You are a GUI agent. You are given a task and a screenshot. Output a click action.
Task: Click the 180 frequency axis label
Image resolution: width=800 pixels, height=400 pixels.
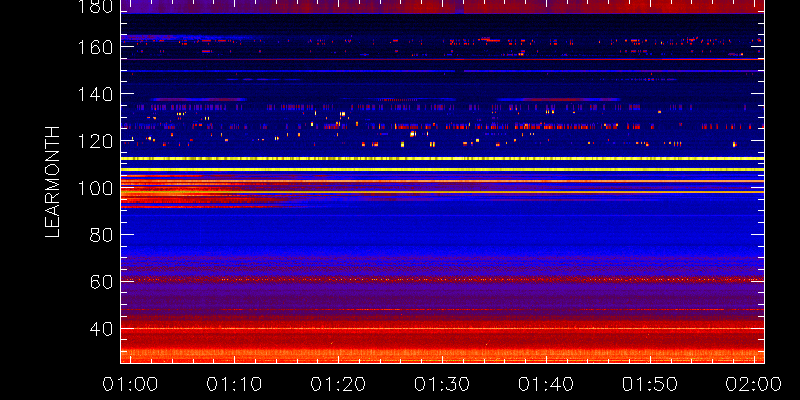[93, 6]
